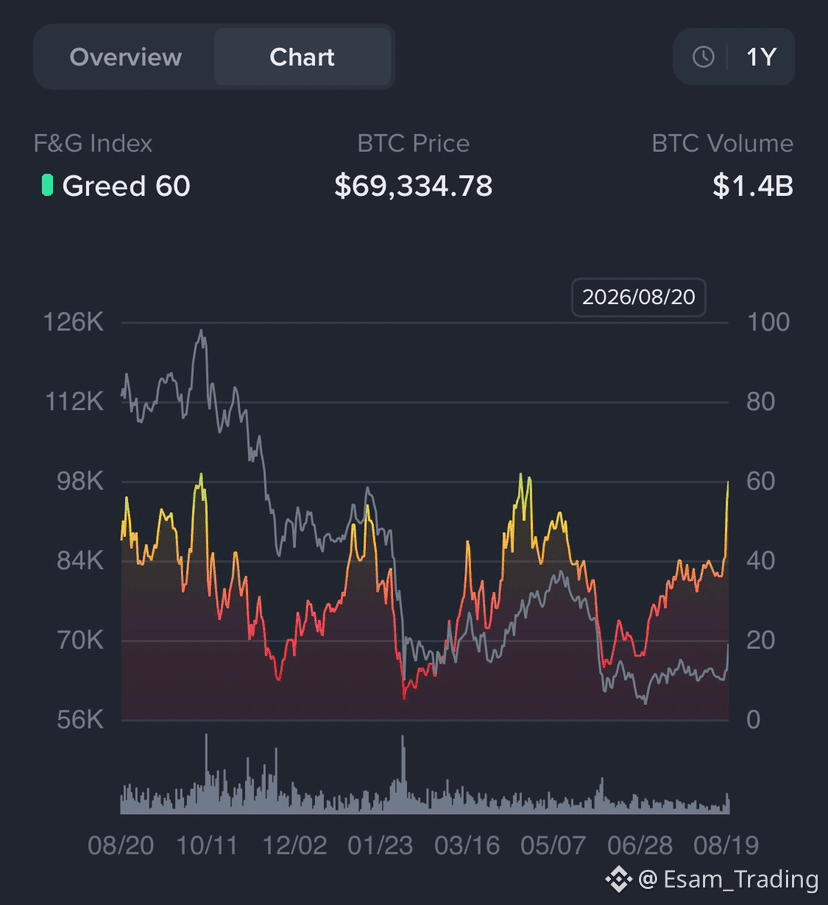Screen dimensions: 828x905
Task: Click the BTC price peak near 126K
Action: click(x=201, y=332)
